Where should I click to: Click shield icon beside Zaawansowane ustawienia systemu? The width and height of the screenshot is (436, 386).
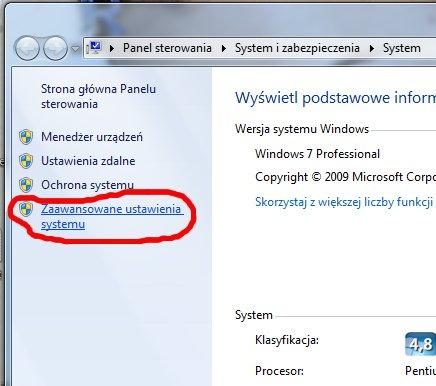[26, 209]
